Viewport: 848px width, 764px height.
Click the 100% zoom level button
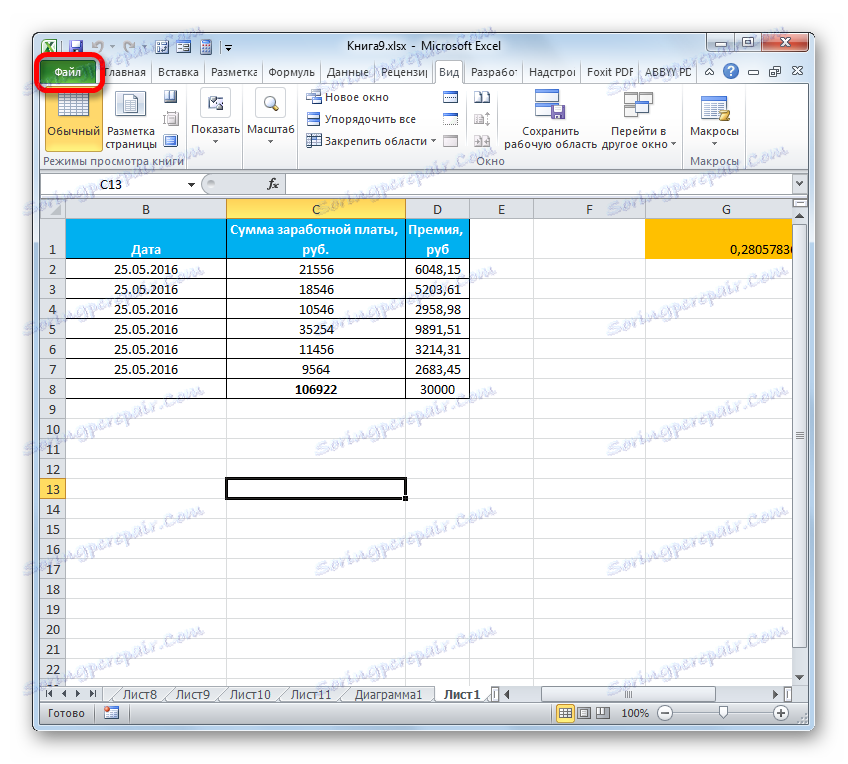[x=634, y=713]
